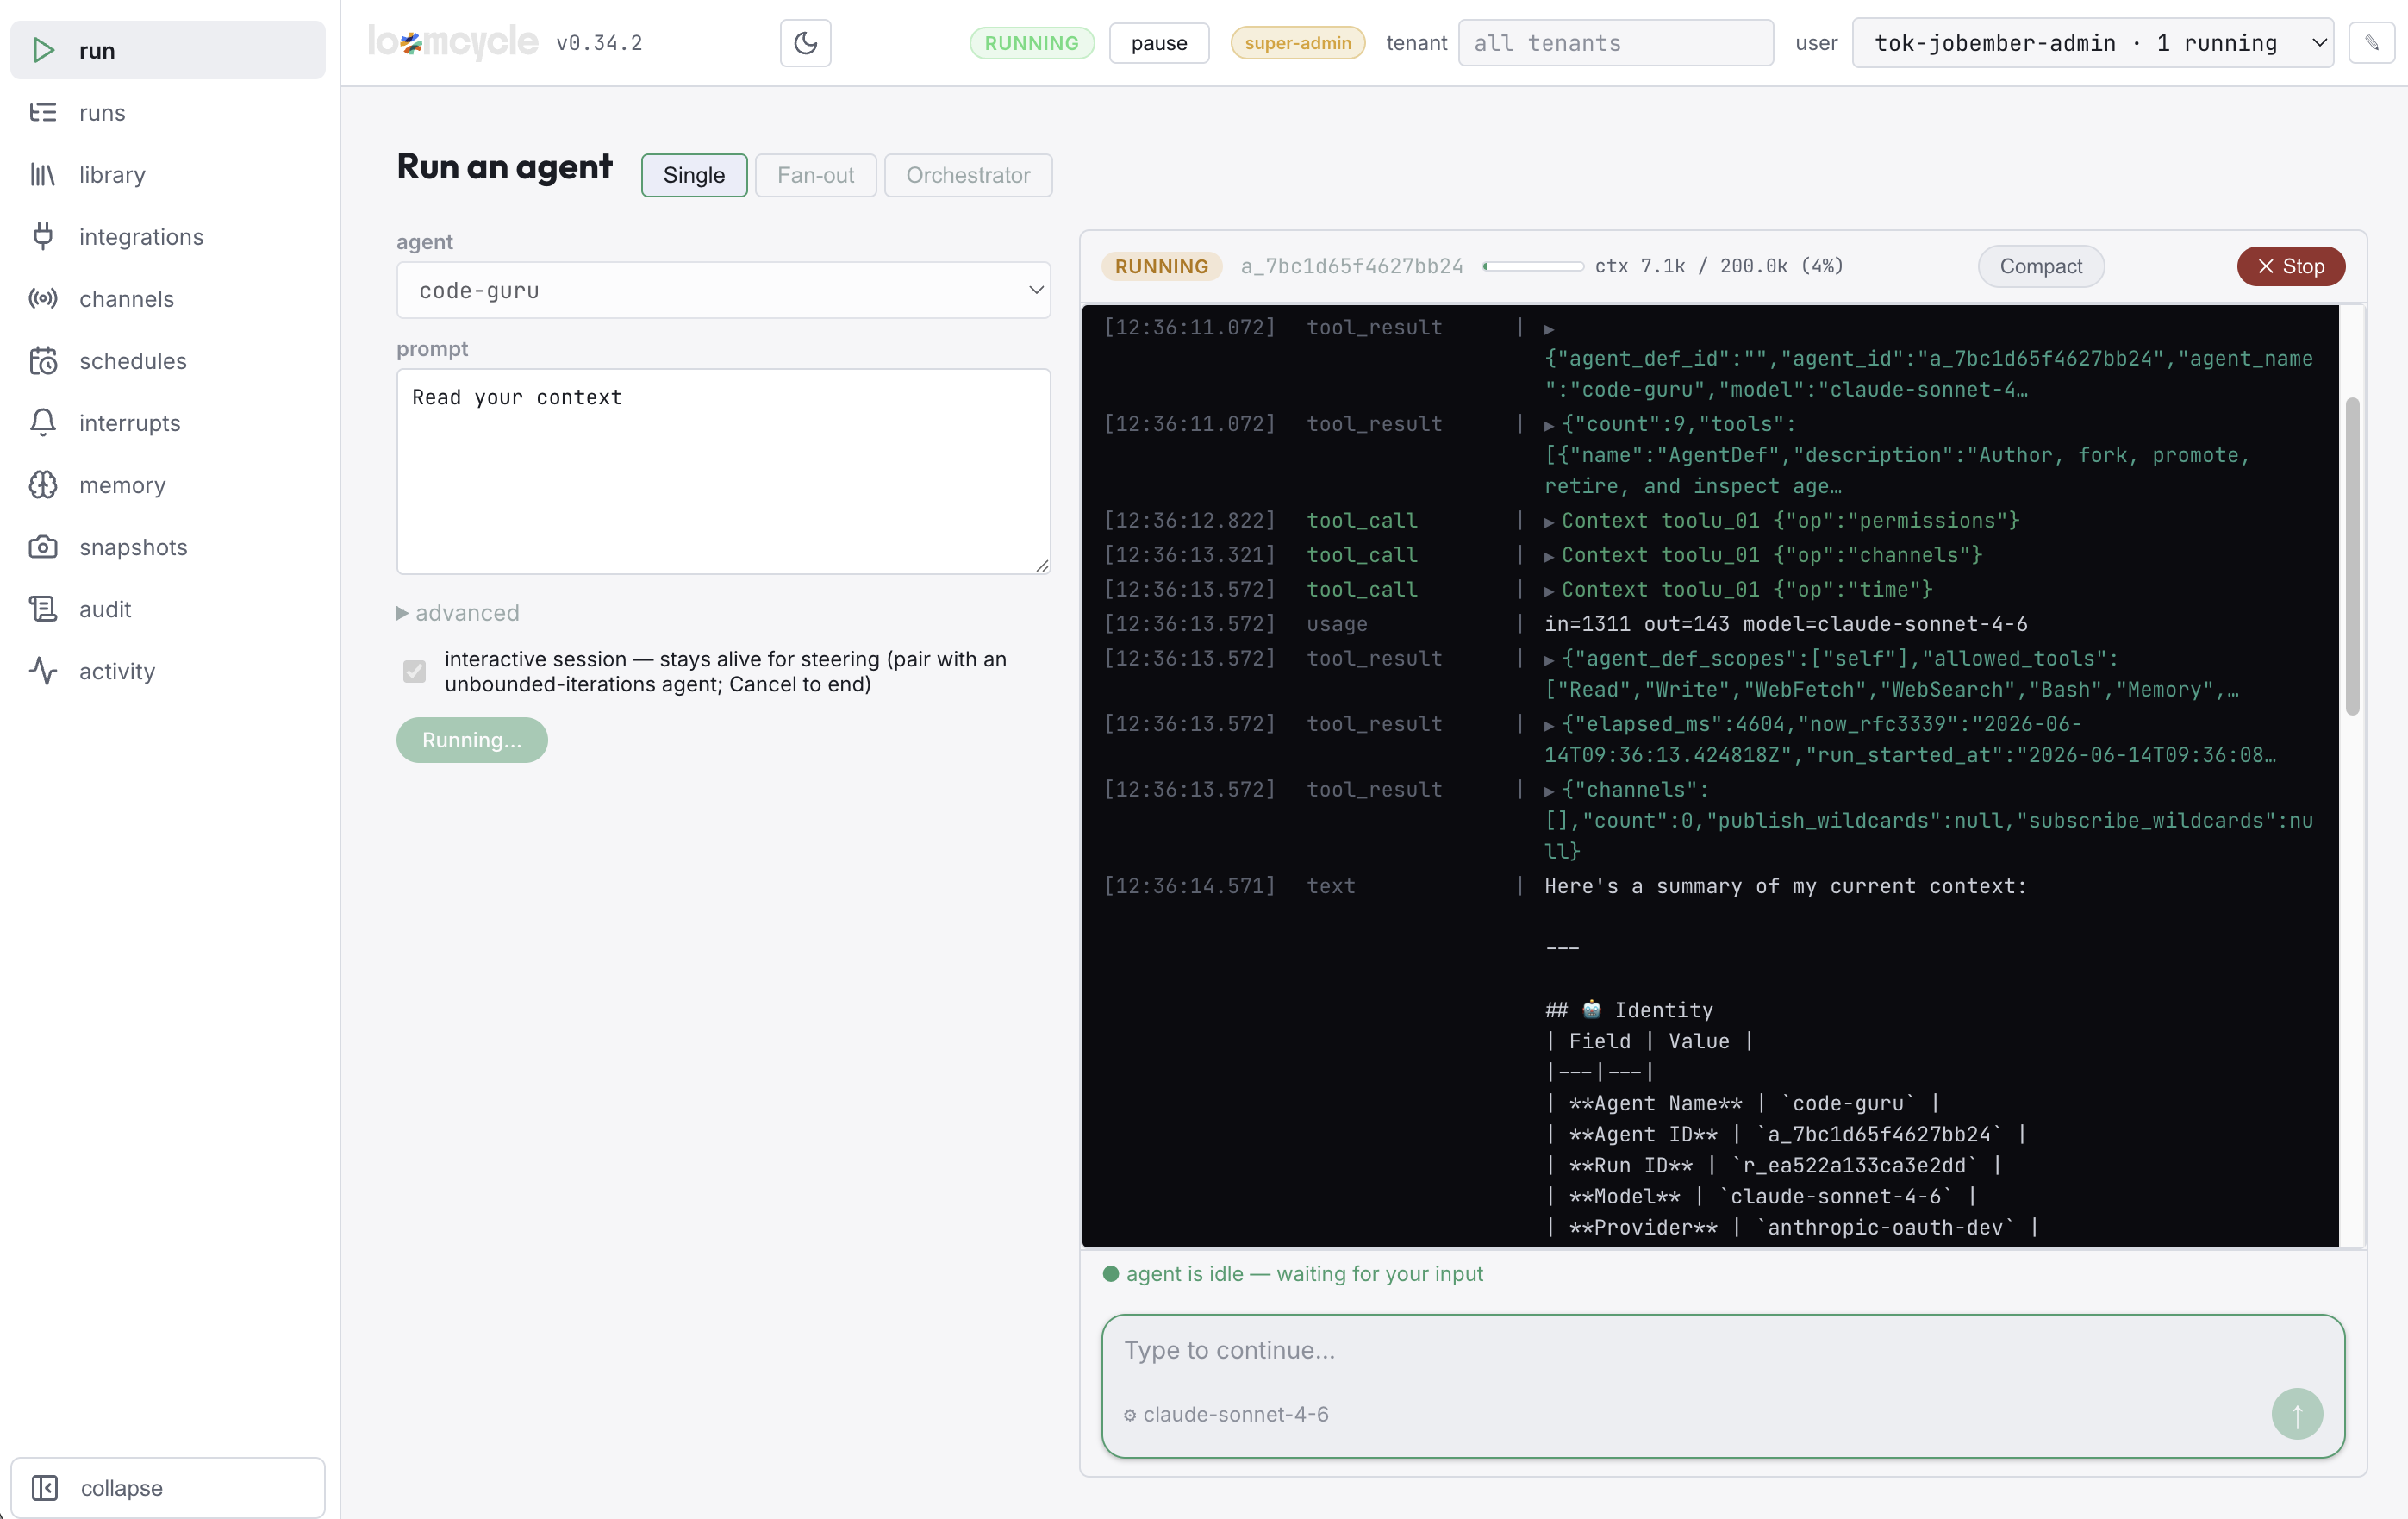Click the Compact button
This screenshot has width=2408, height=1519.
click(2040, 266)
